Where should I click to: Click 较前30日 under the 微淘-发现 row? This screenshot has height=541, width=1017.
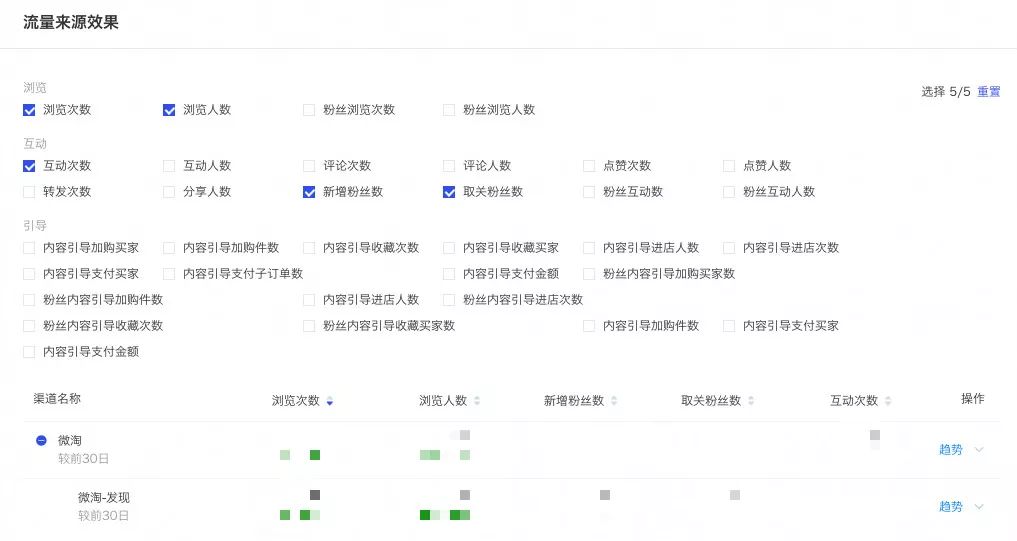click(104, 516)
